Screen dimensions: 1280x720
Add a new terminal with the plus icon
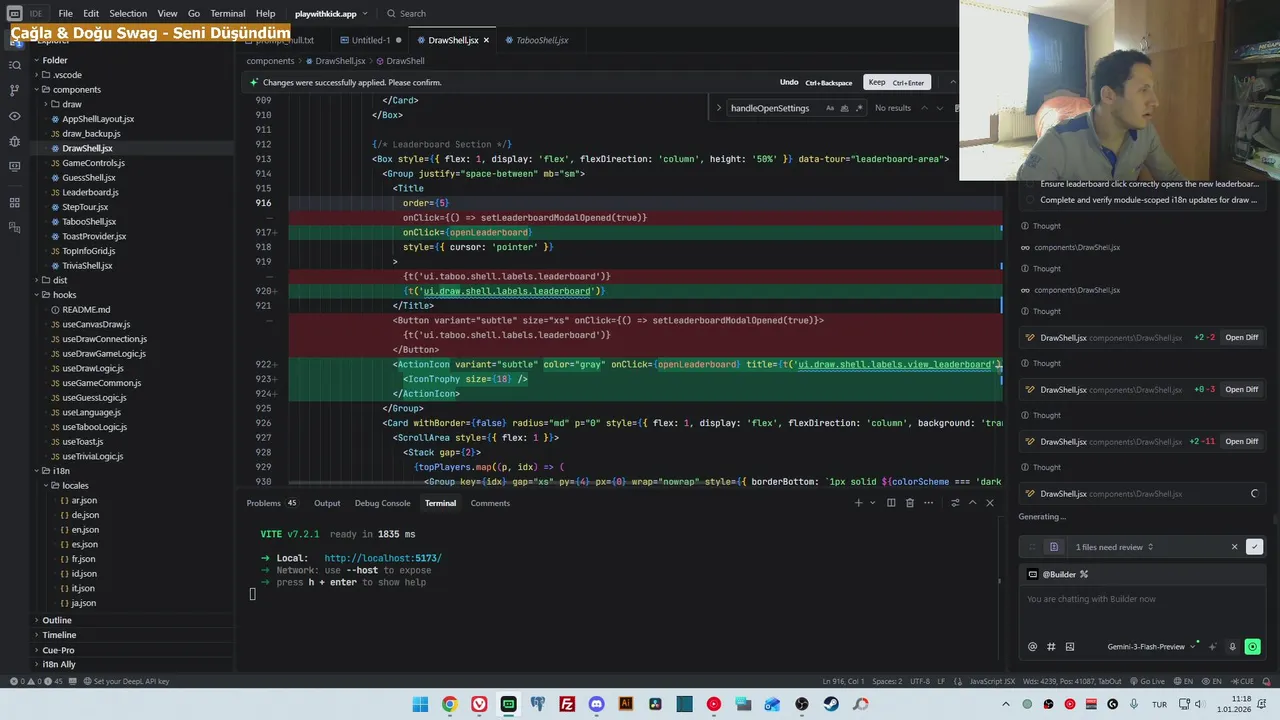[858, 503]
